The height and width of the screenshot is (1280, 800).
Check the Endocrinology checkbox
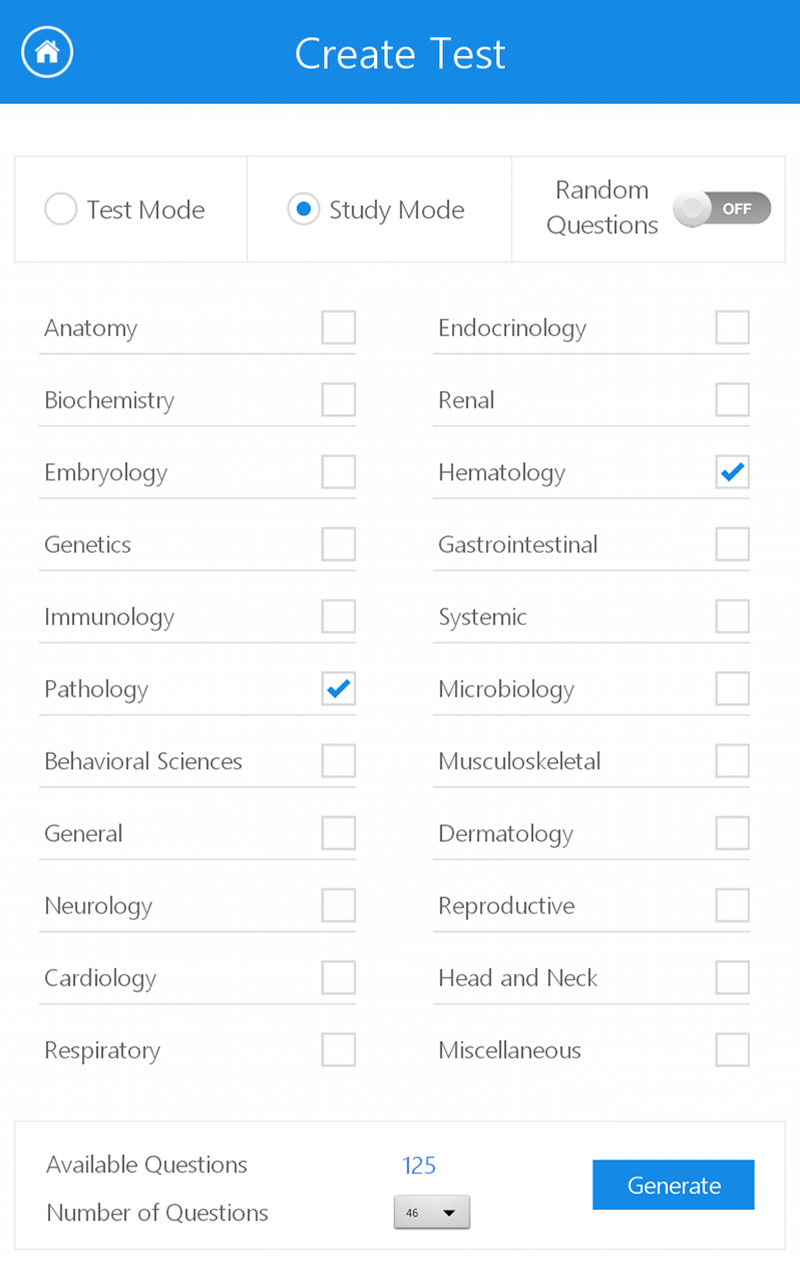pyautogui.click(x=733, y=327)
